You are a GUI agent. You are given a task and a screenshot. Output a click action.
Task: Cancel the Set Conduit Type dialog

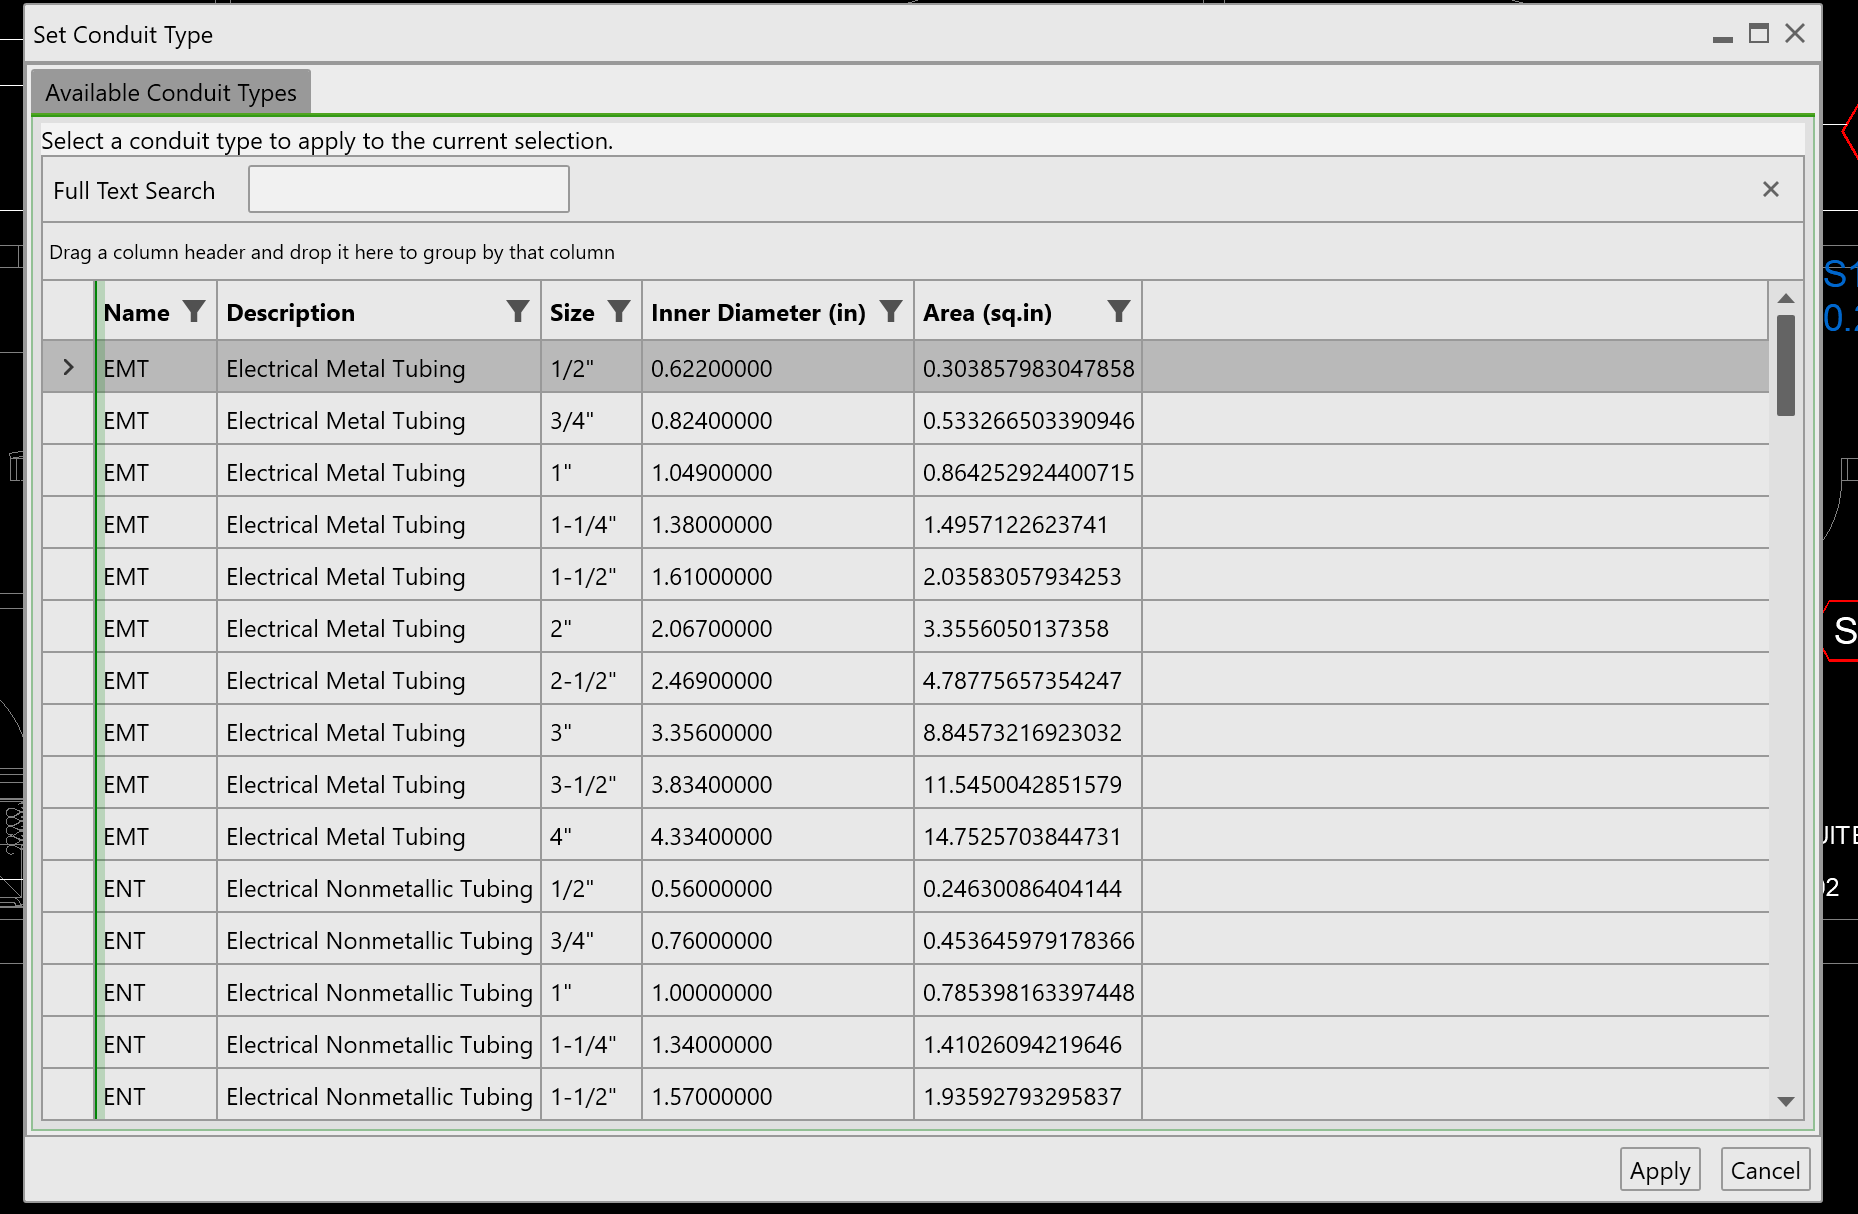[x=1765, y=1170]
